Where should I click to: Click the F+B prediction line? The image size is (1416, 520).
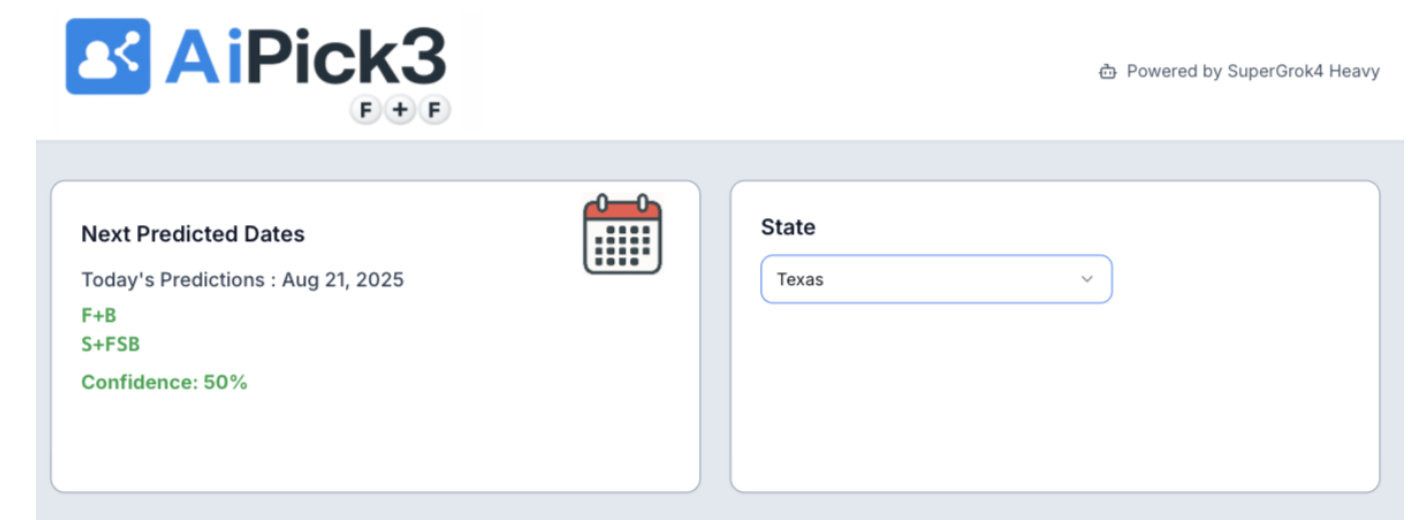(99, 316)
